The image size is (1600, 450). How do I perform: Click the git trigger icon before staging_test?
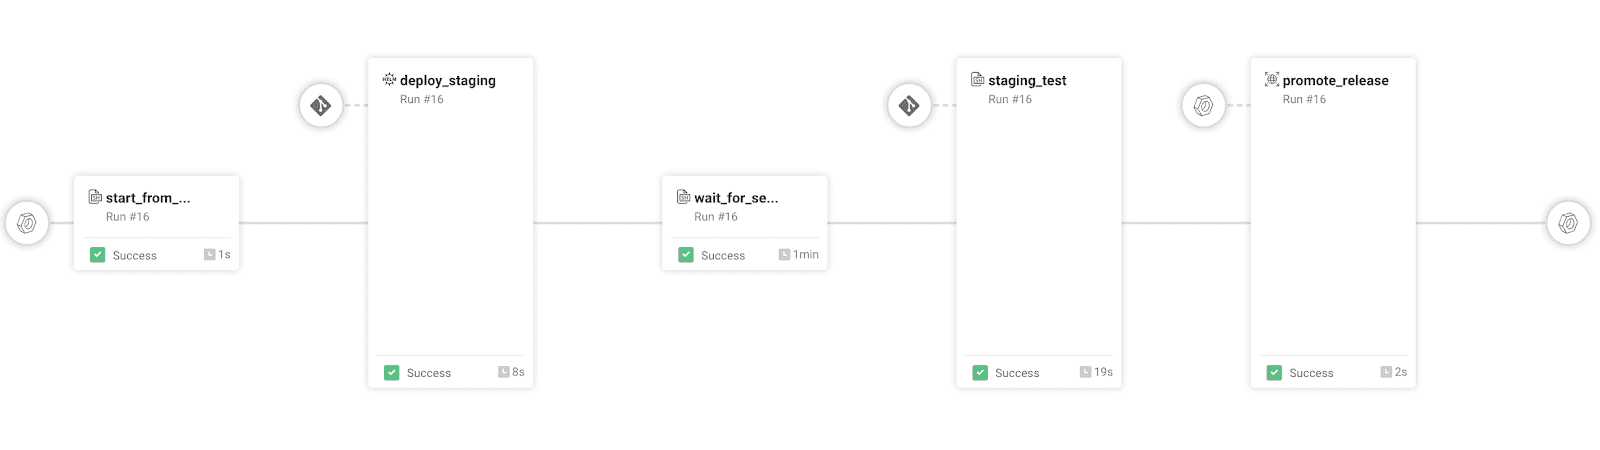[x=909, y=105]
